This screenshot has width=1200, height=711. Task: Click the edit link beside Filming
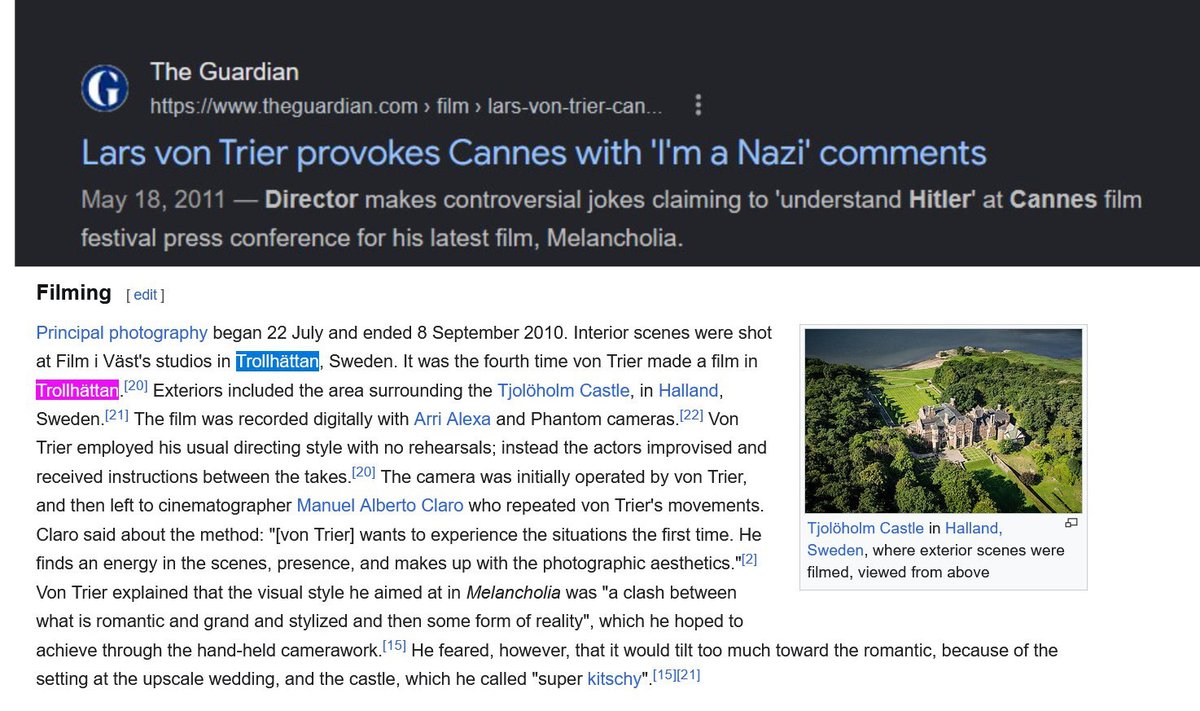(145, 295)
